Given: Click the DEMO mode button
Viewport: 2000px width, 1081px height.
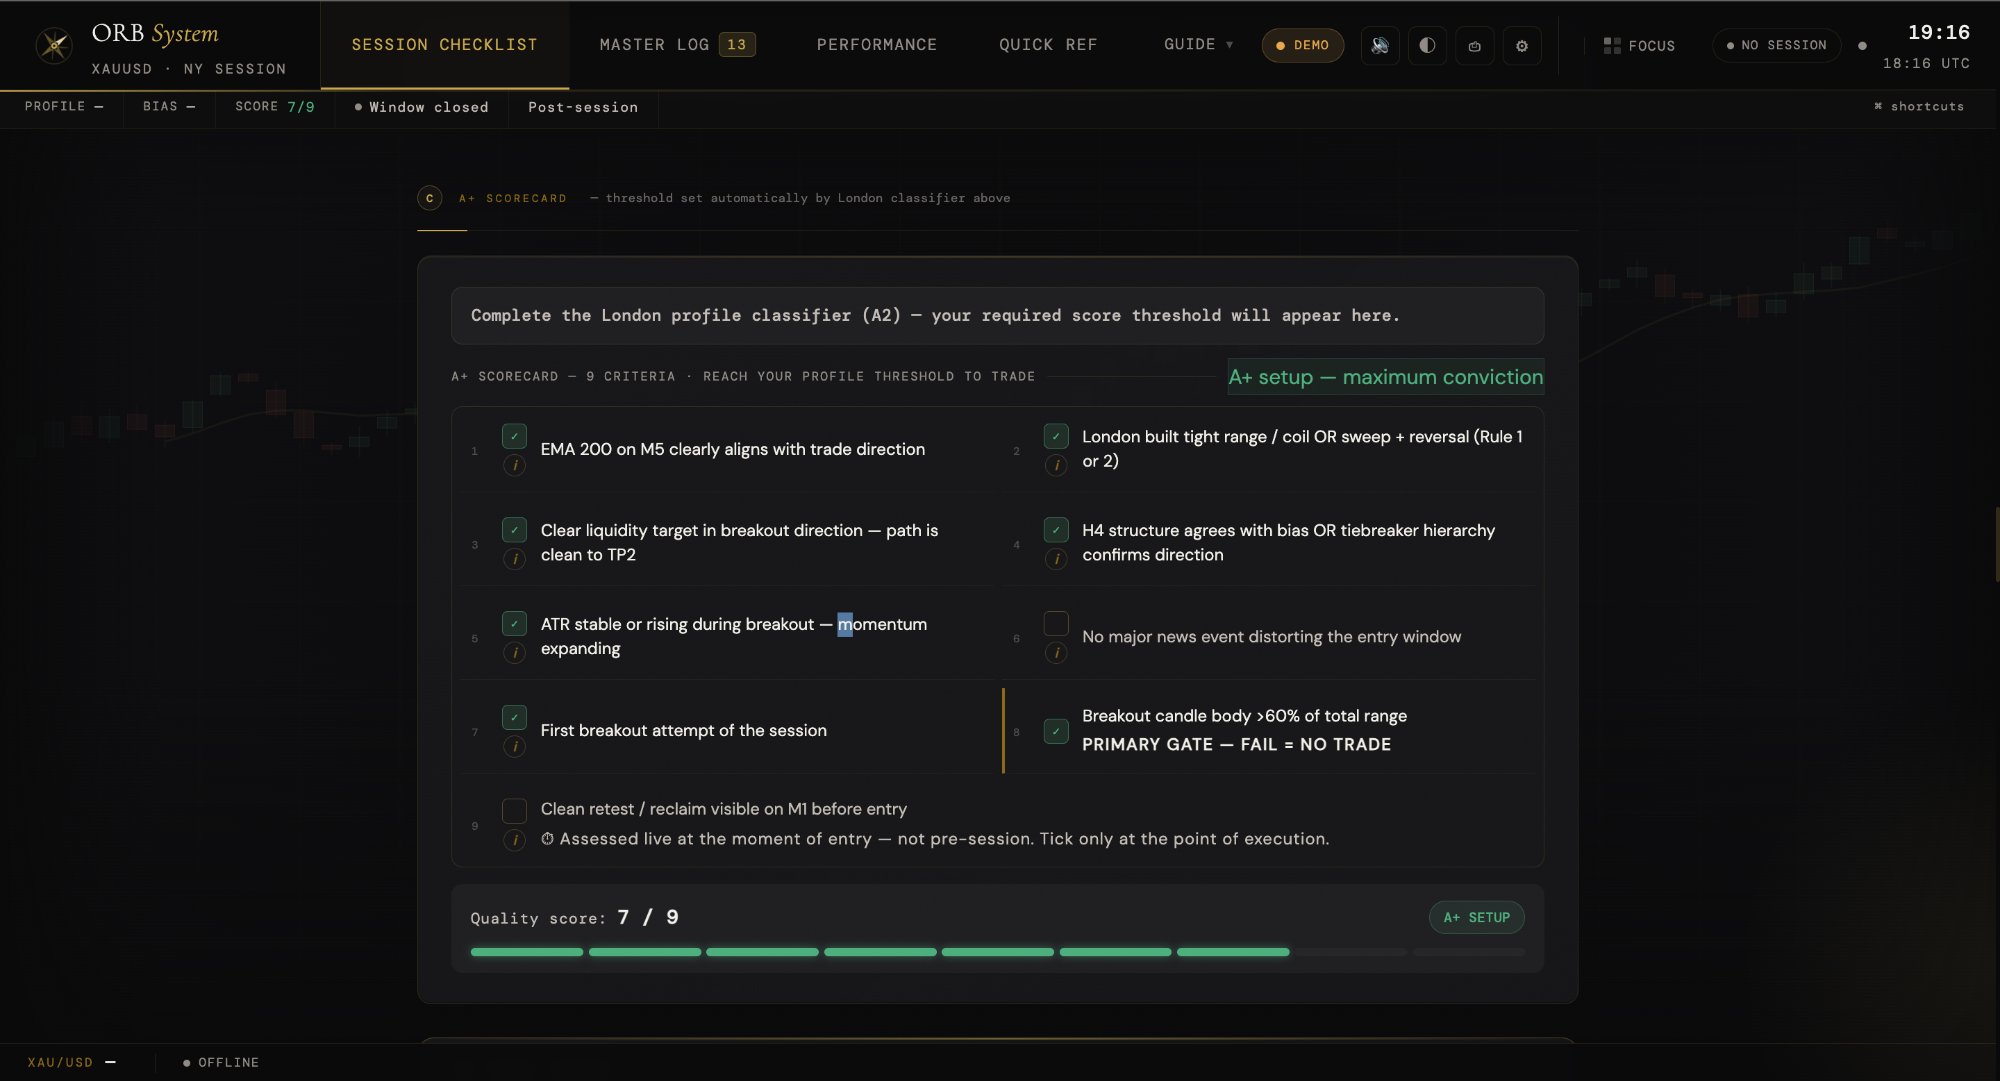Looking at the screenshot, I should pyautogui.click(x=1302, y=45).
